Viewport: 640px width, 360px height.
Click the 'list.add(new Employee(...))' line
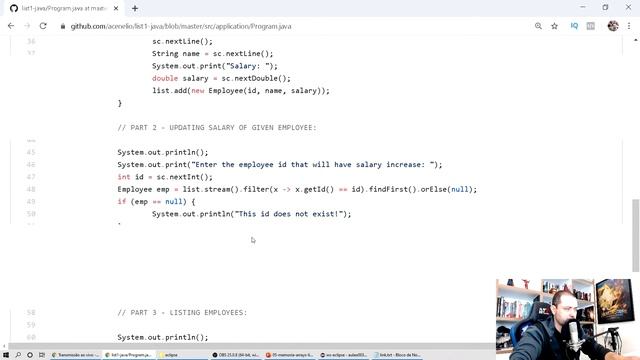point(241,91)
